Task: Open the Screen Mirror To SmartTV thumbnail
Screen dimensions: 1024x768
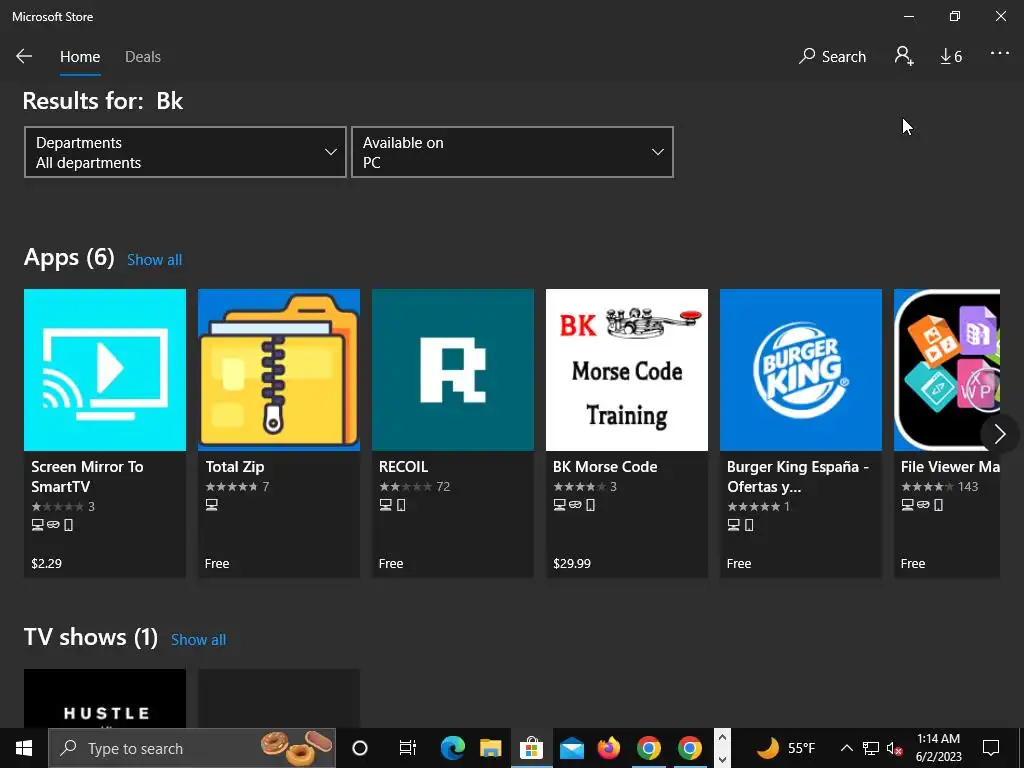Action: 104,370
